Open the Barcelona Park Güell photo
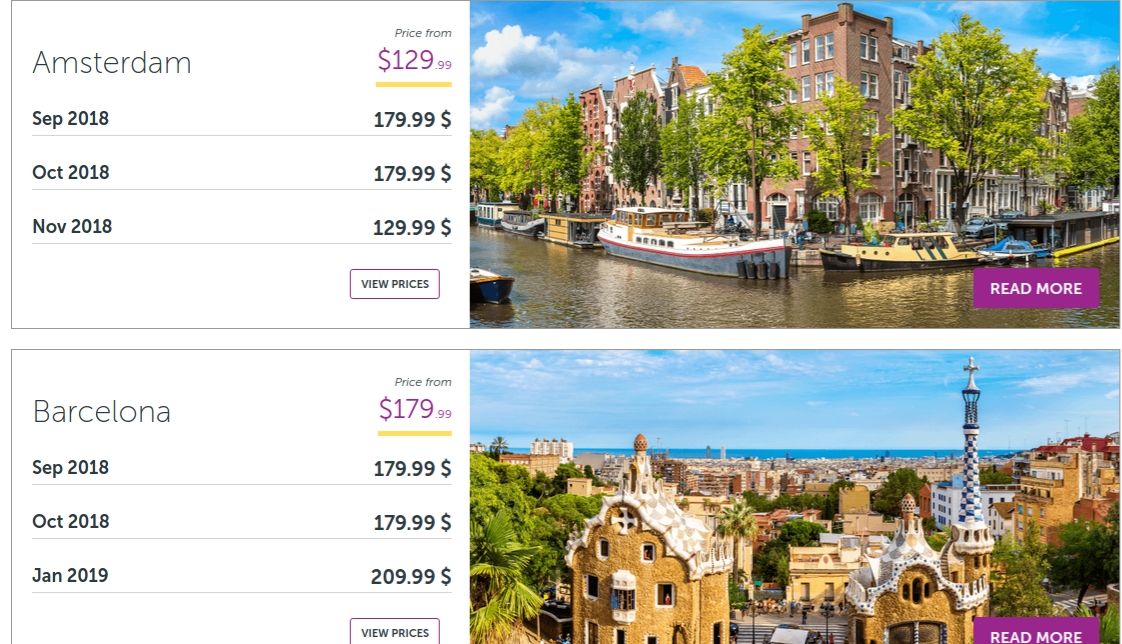Viewport: 1122px width, 644px height. click(794, 497)
